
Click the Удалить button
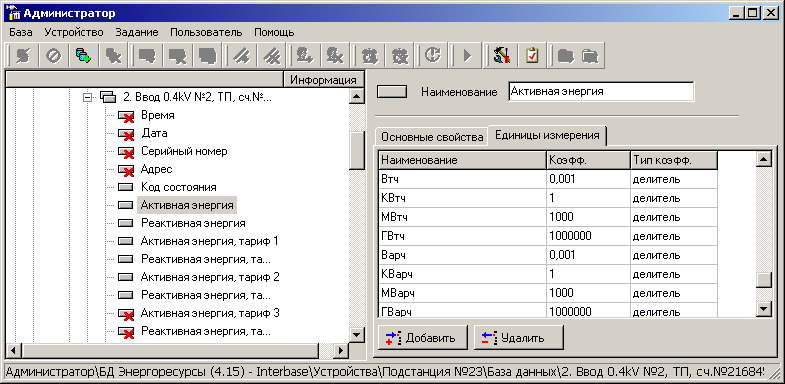pyautogui.click(x=518, y=337)
